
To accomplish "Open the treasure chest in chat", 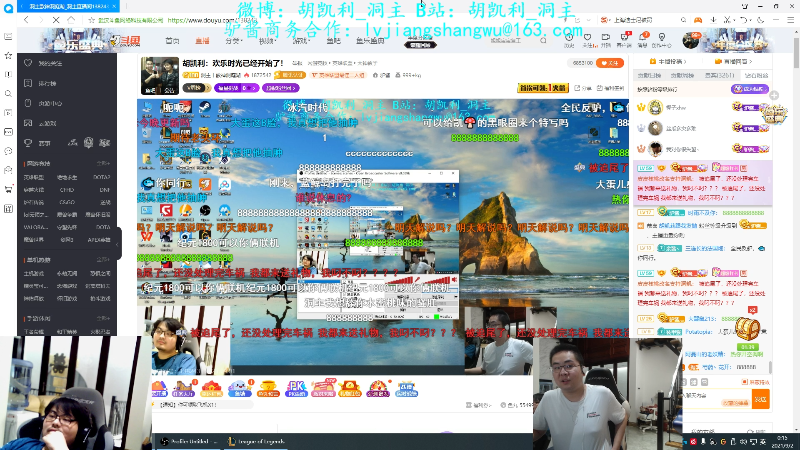I will click(x=747, y=328).
